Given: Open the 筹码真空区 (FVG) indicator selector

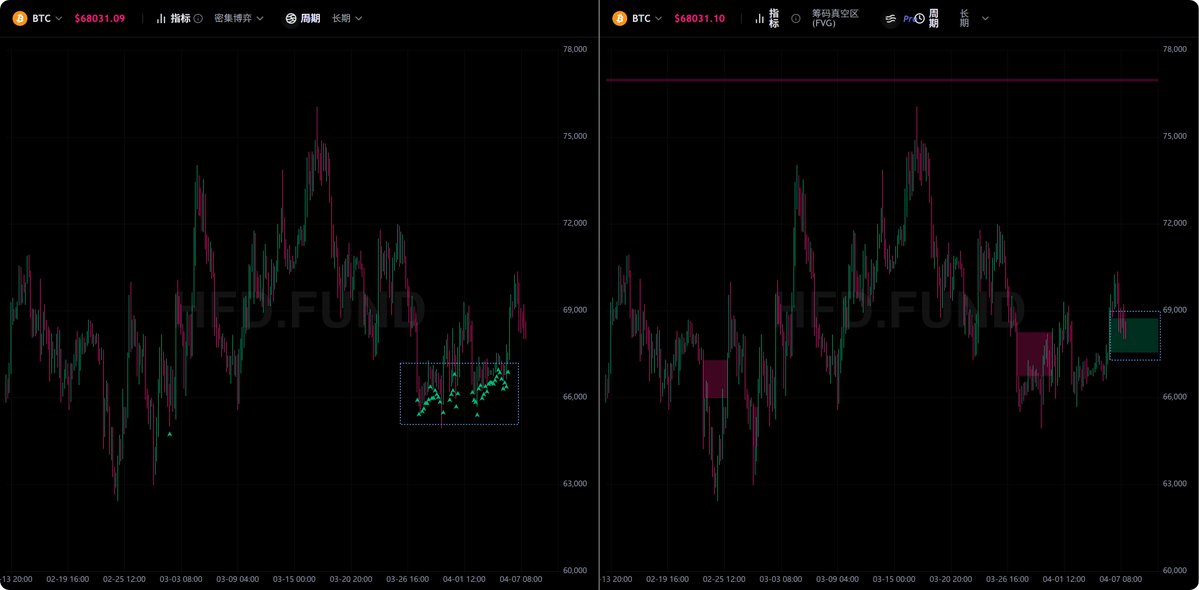Looking at the screenshot, I should point(836,18).
